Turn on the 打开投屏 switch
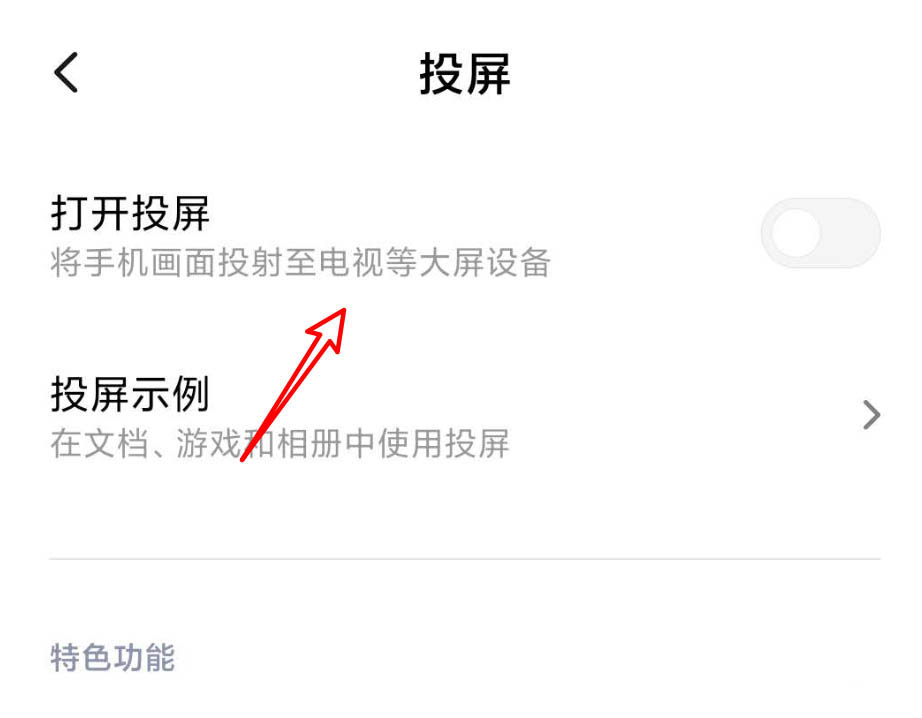The width and height of the screenshot is (922, 718). tap(821, 233)
